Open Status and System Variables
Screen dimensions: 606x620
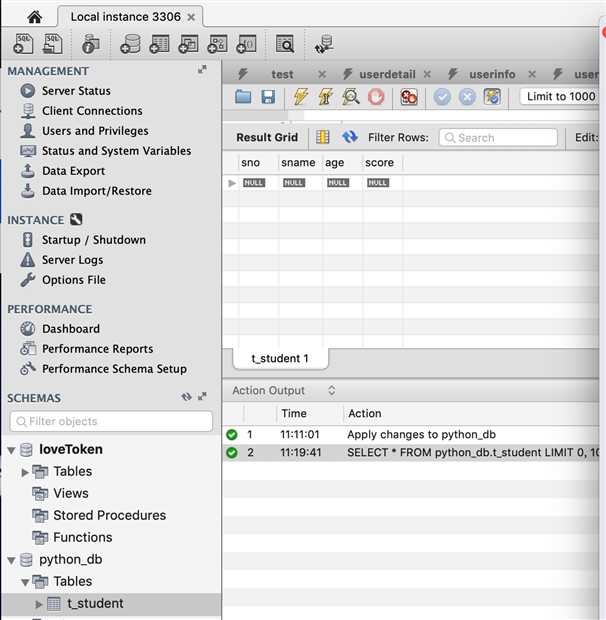[x=116, y=151]
